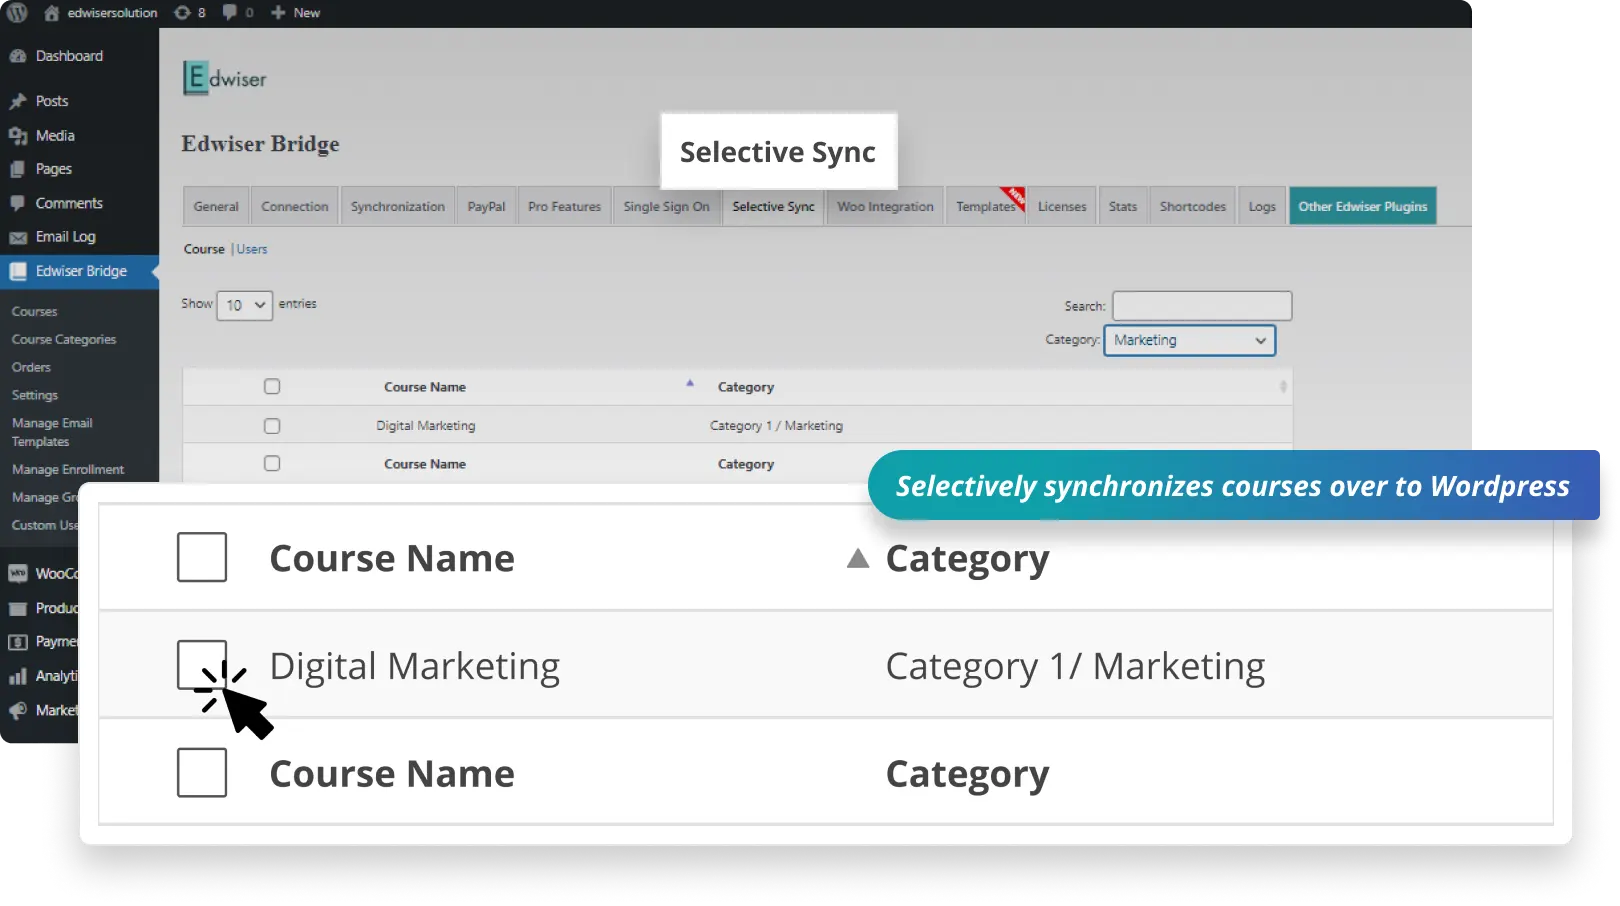Click the Other Edwiser Plugins button
Image resolution: width=1620 pixels, height=906 pixels.
tap(1362, 206)
